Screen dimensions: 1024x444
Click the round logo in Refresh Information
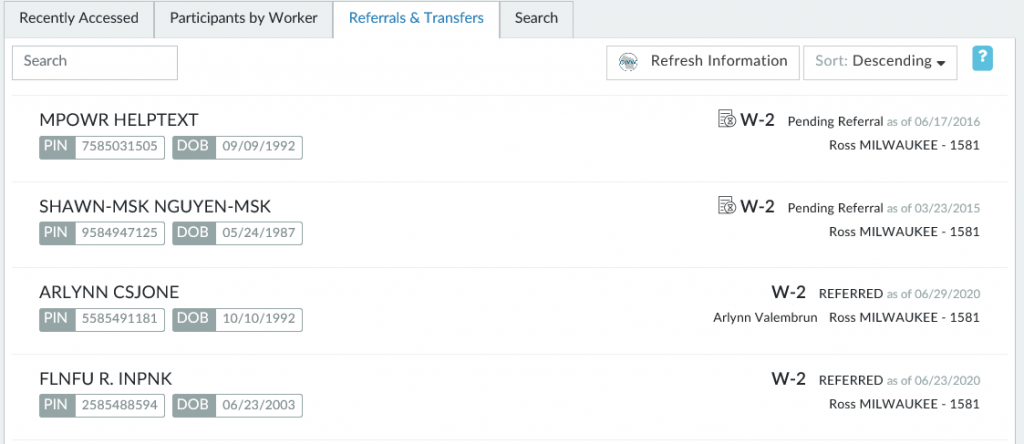pyautogui.click(x=629, y=62)
